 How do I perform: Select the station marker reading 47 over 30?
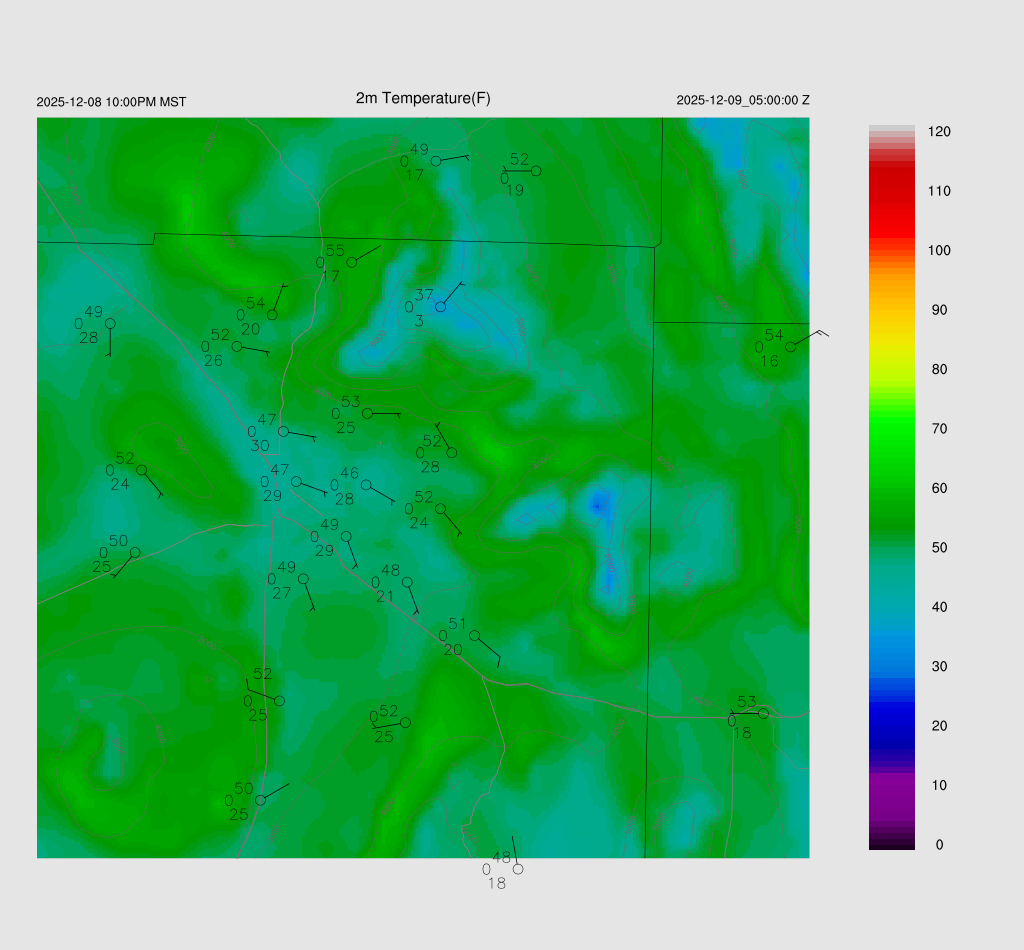(x=283, y=431)
